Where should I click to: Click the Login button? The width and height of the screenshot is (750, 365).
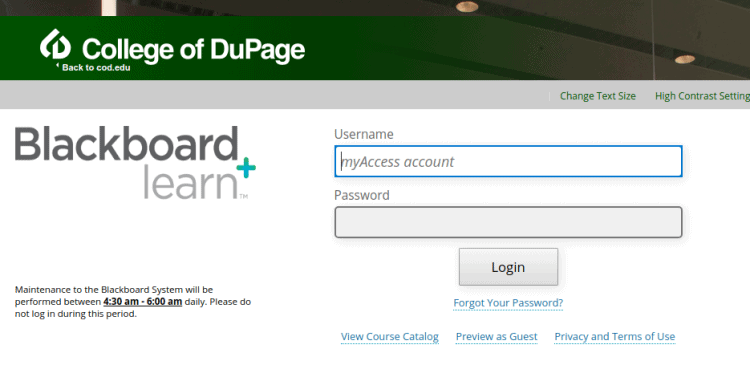coord(508,267)
